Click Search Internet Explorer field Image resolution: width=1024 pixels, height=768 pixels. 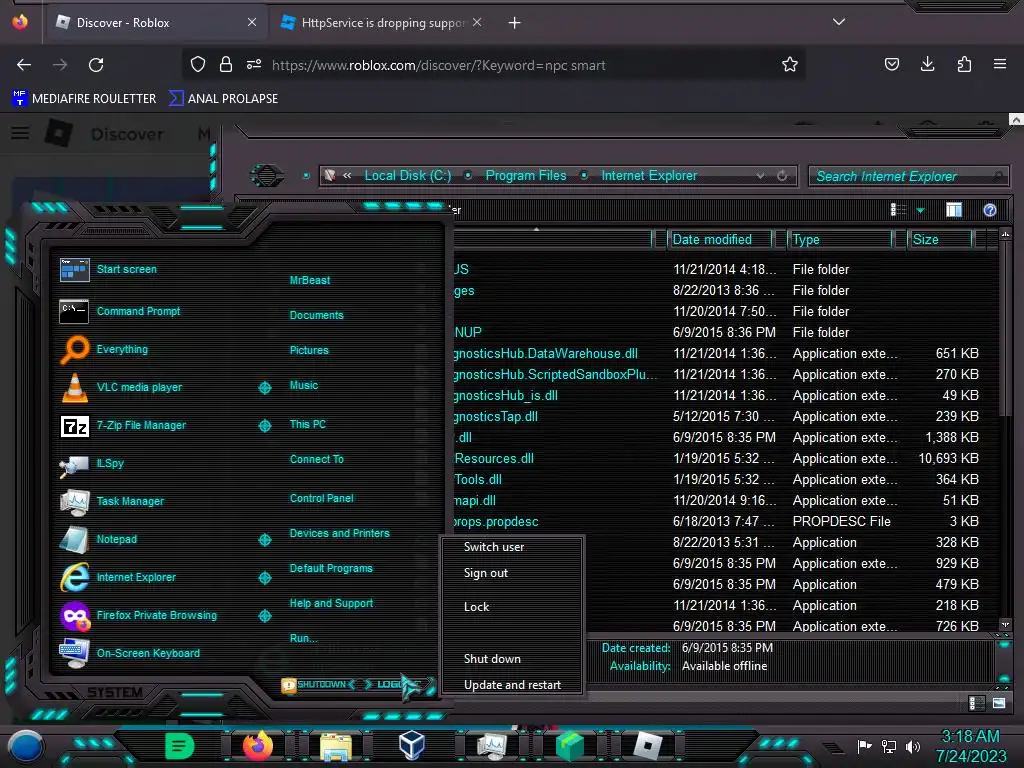pos(909,176)
